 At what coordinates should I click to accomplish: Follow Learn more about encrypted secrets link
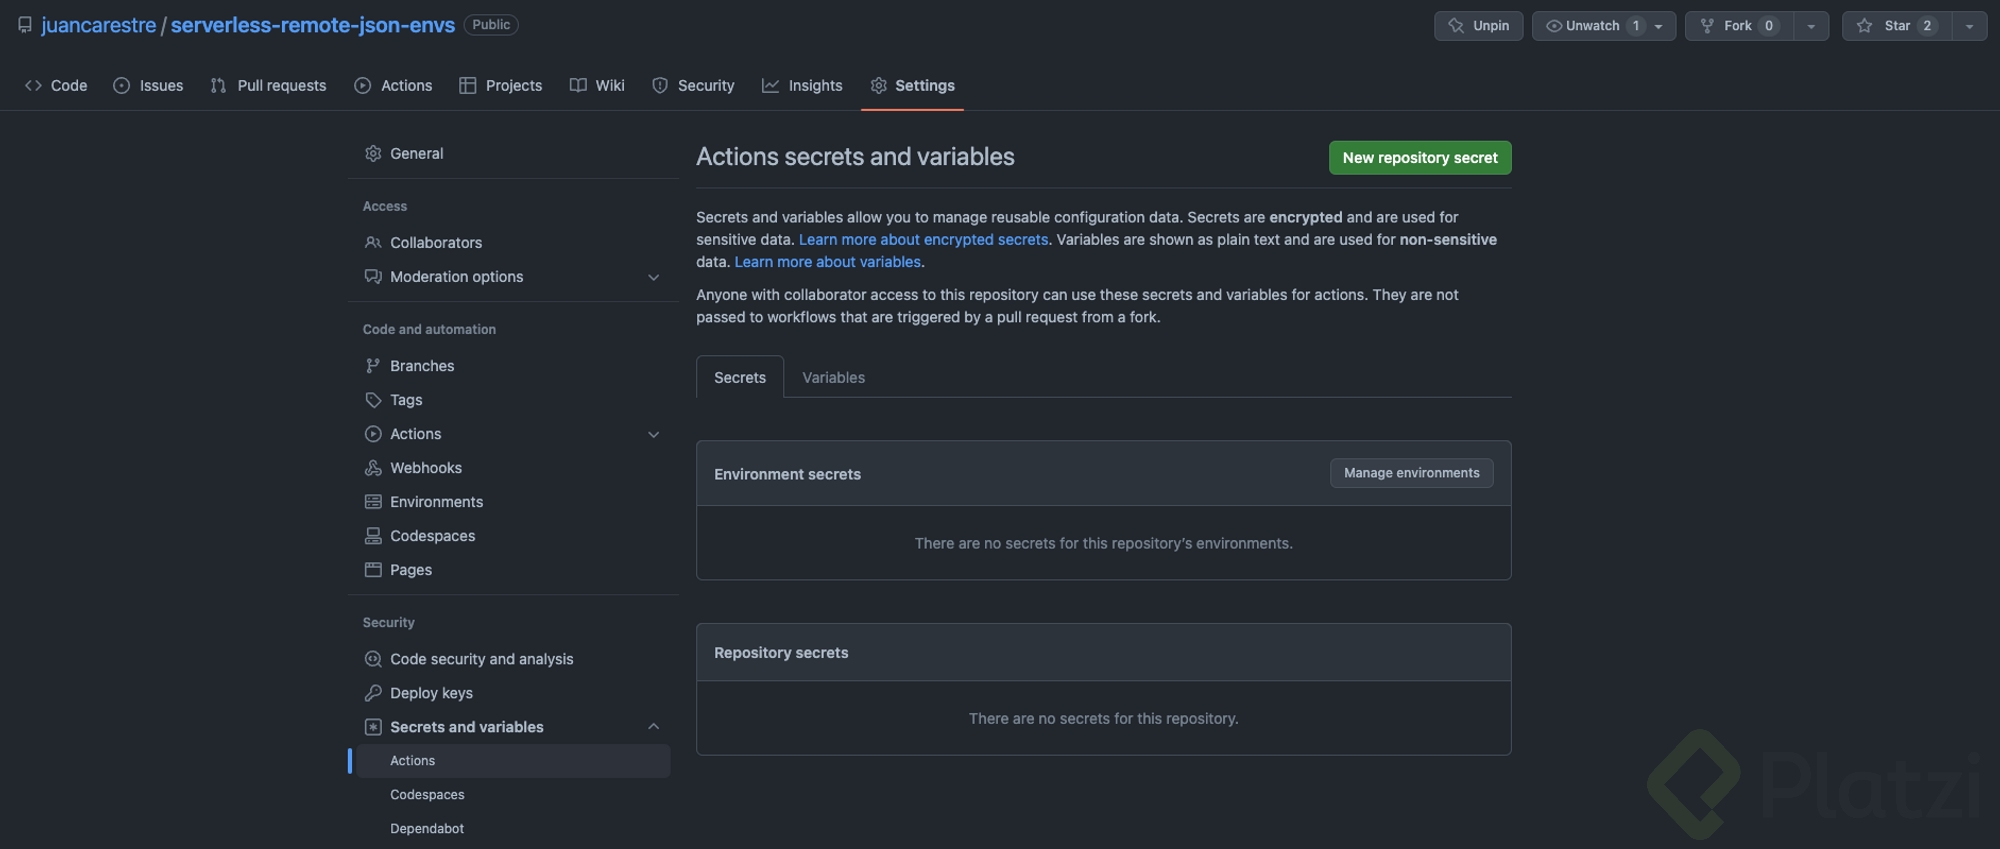(x=923, y=240)
